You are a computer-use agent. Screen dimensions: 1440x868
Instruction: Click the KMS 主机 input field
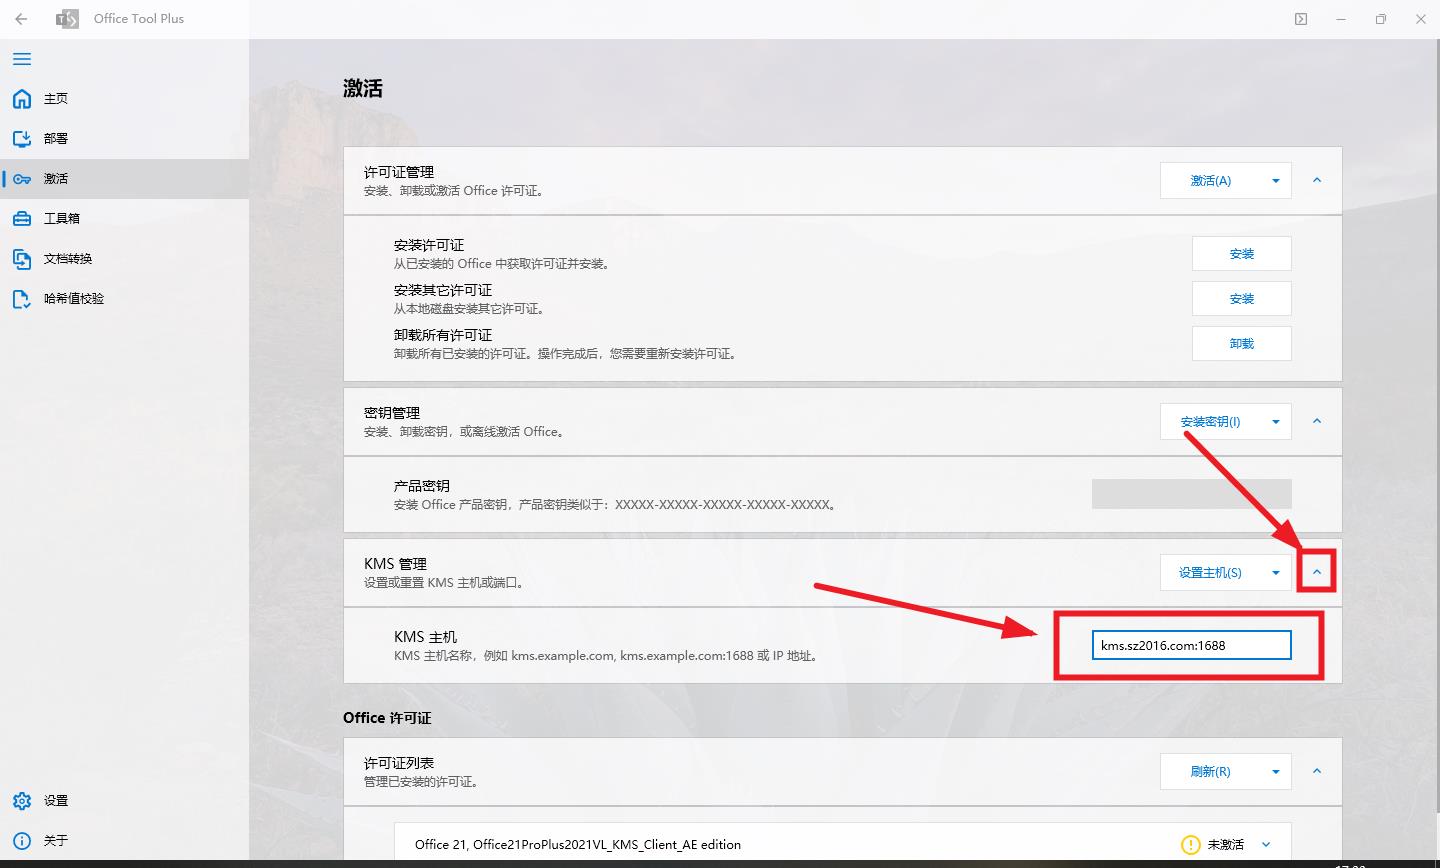tap(1190, 645)
